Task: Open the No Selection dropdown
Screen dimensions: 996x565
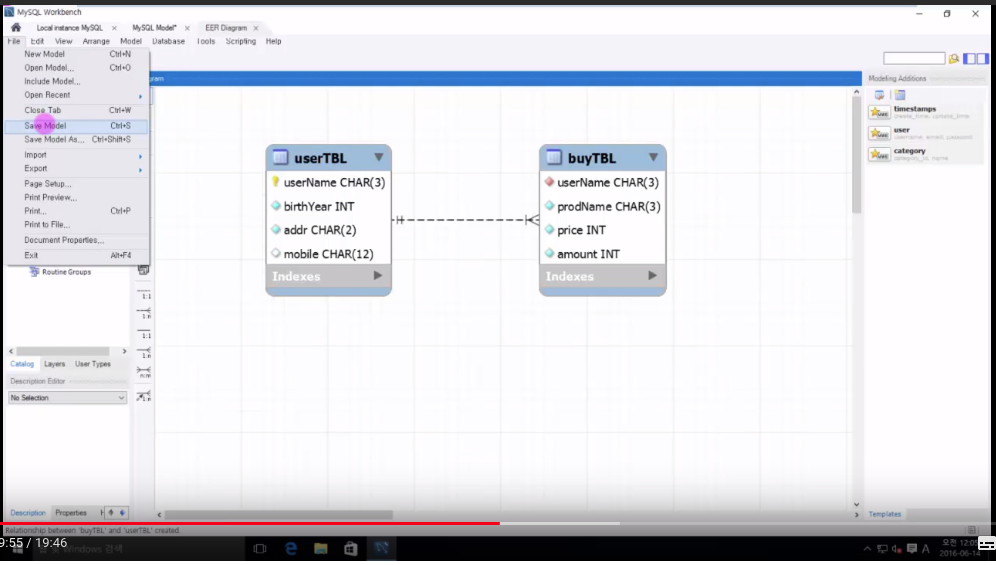Action: 67,398
